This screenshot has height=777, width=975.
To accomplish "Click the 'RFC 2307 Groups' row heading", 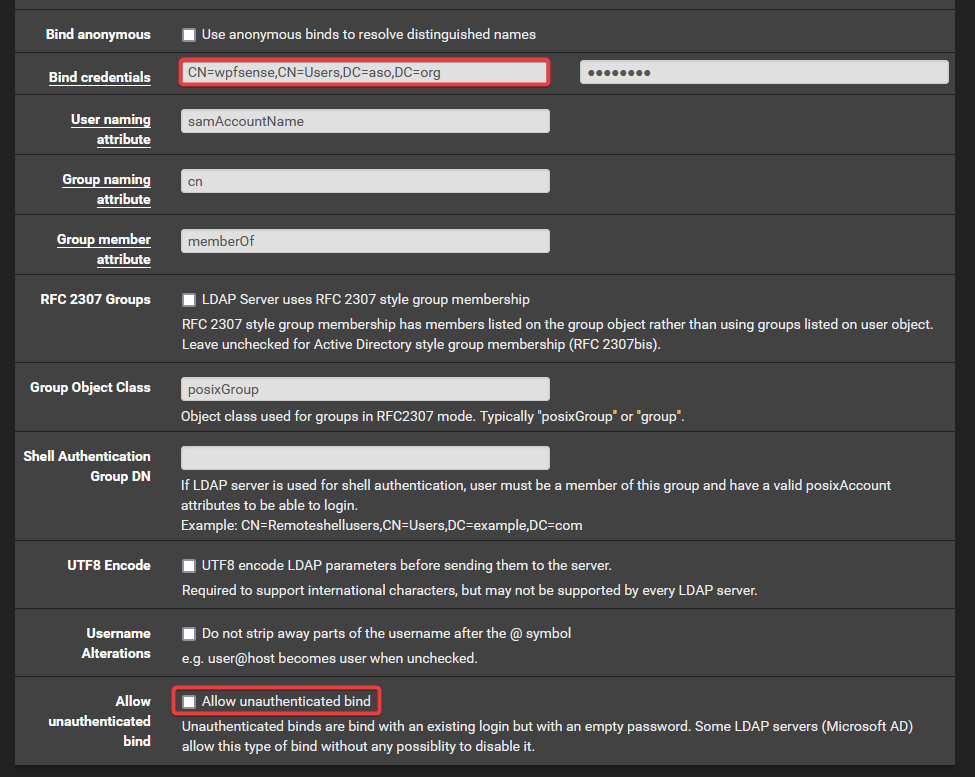I will [x=96, y=299].
